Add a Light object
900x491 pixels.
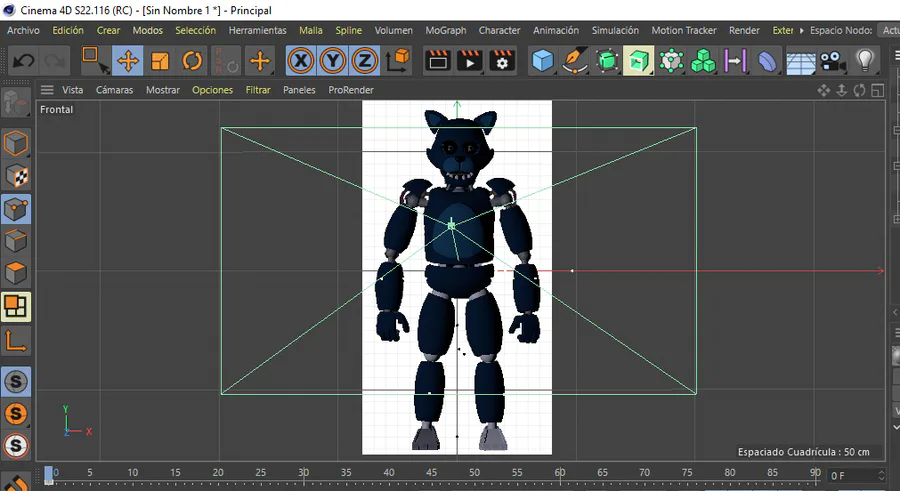(x=864, y=61)
